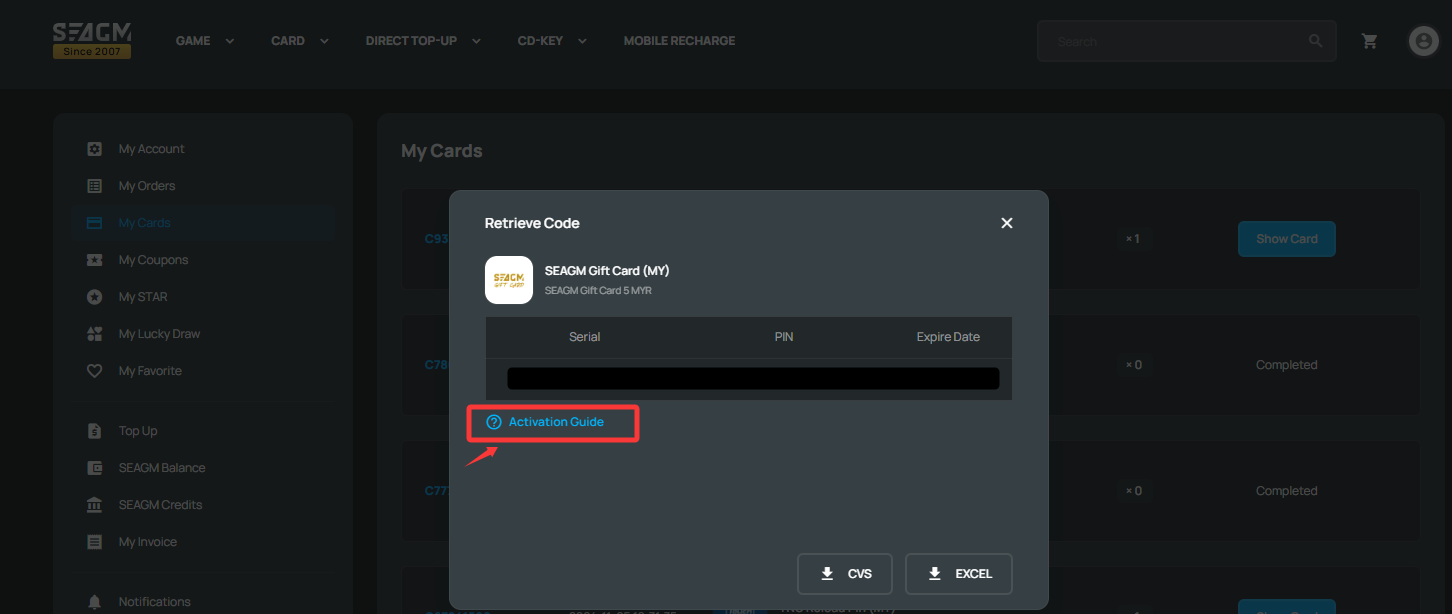The width and height of the screenshot is (1452, 614).
Task: Click the My Invoice document icon
Action: (94, 542)
